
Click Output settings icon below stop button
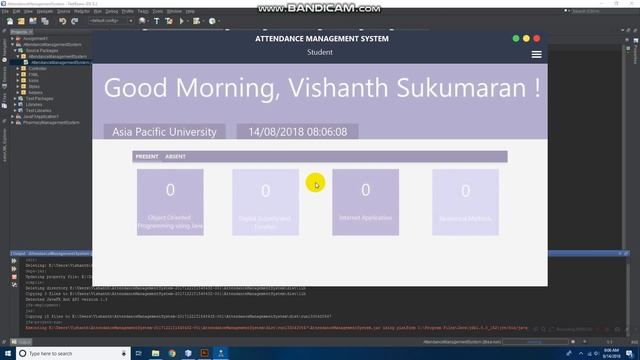click(14, 284)
